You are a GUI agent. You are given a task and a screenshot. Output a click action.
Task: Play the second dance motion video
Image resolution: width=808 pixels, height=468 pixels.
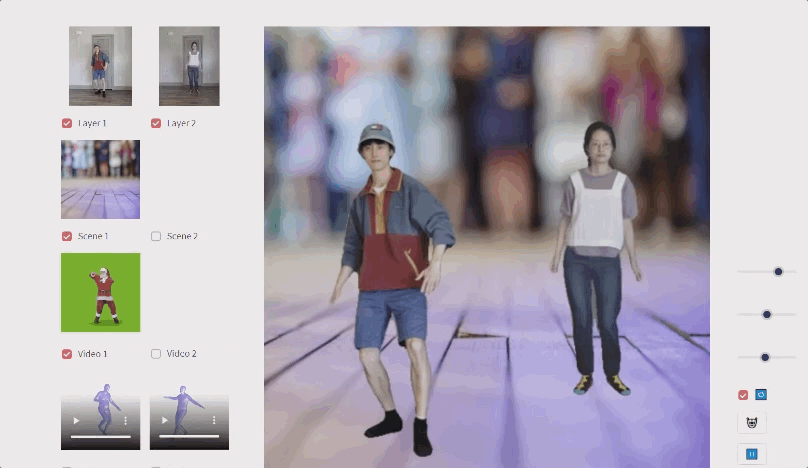[x=165, y=421]
